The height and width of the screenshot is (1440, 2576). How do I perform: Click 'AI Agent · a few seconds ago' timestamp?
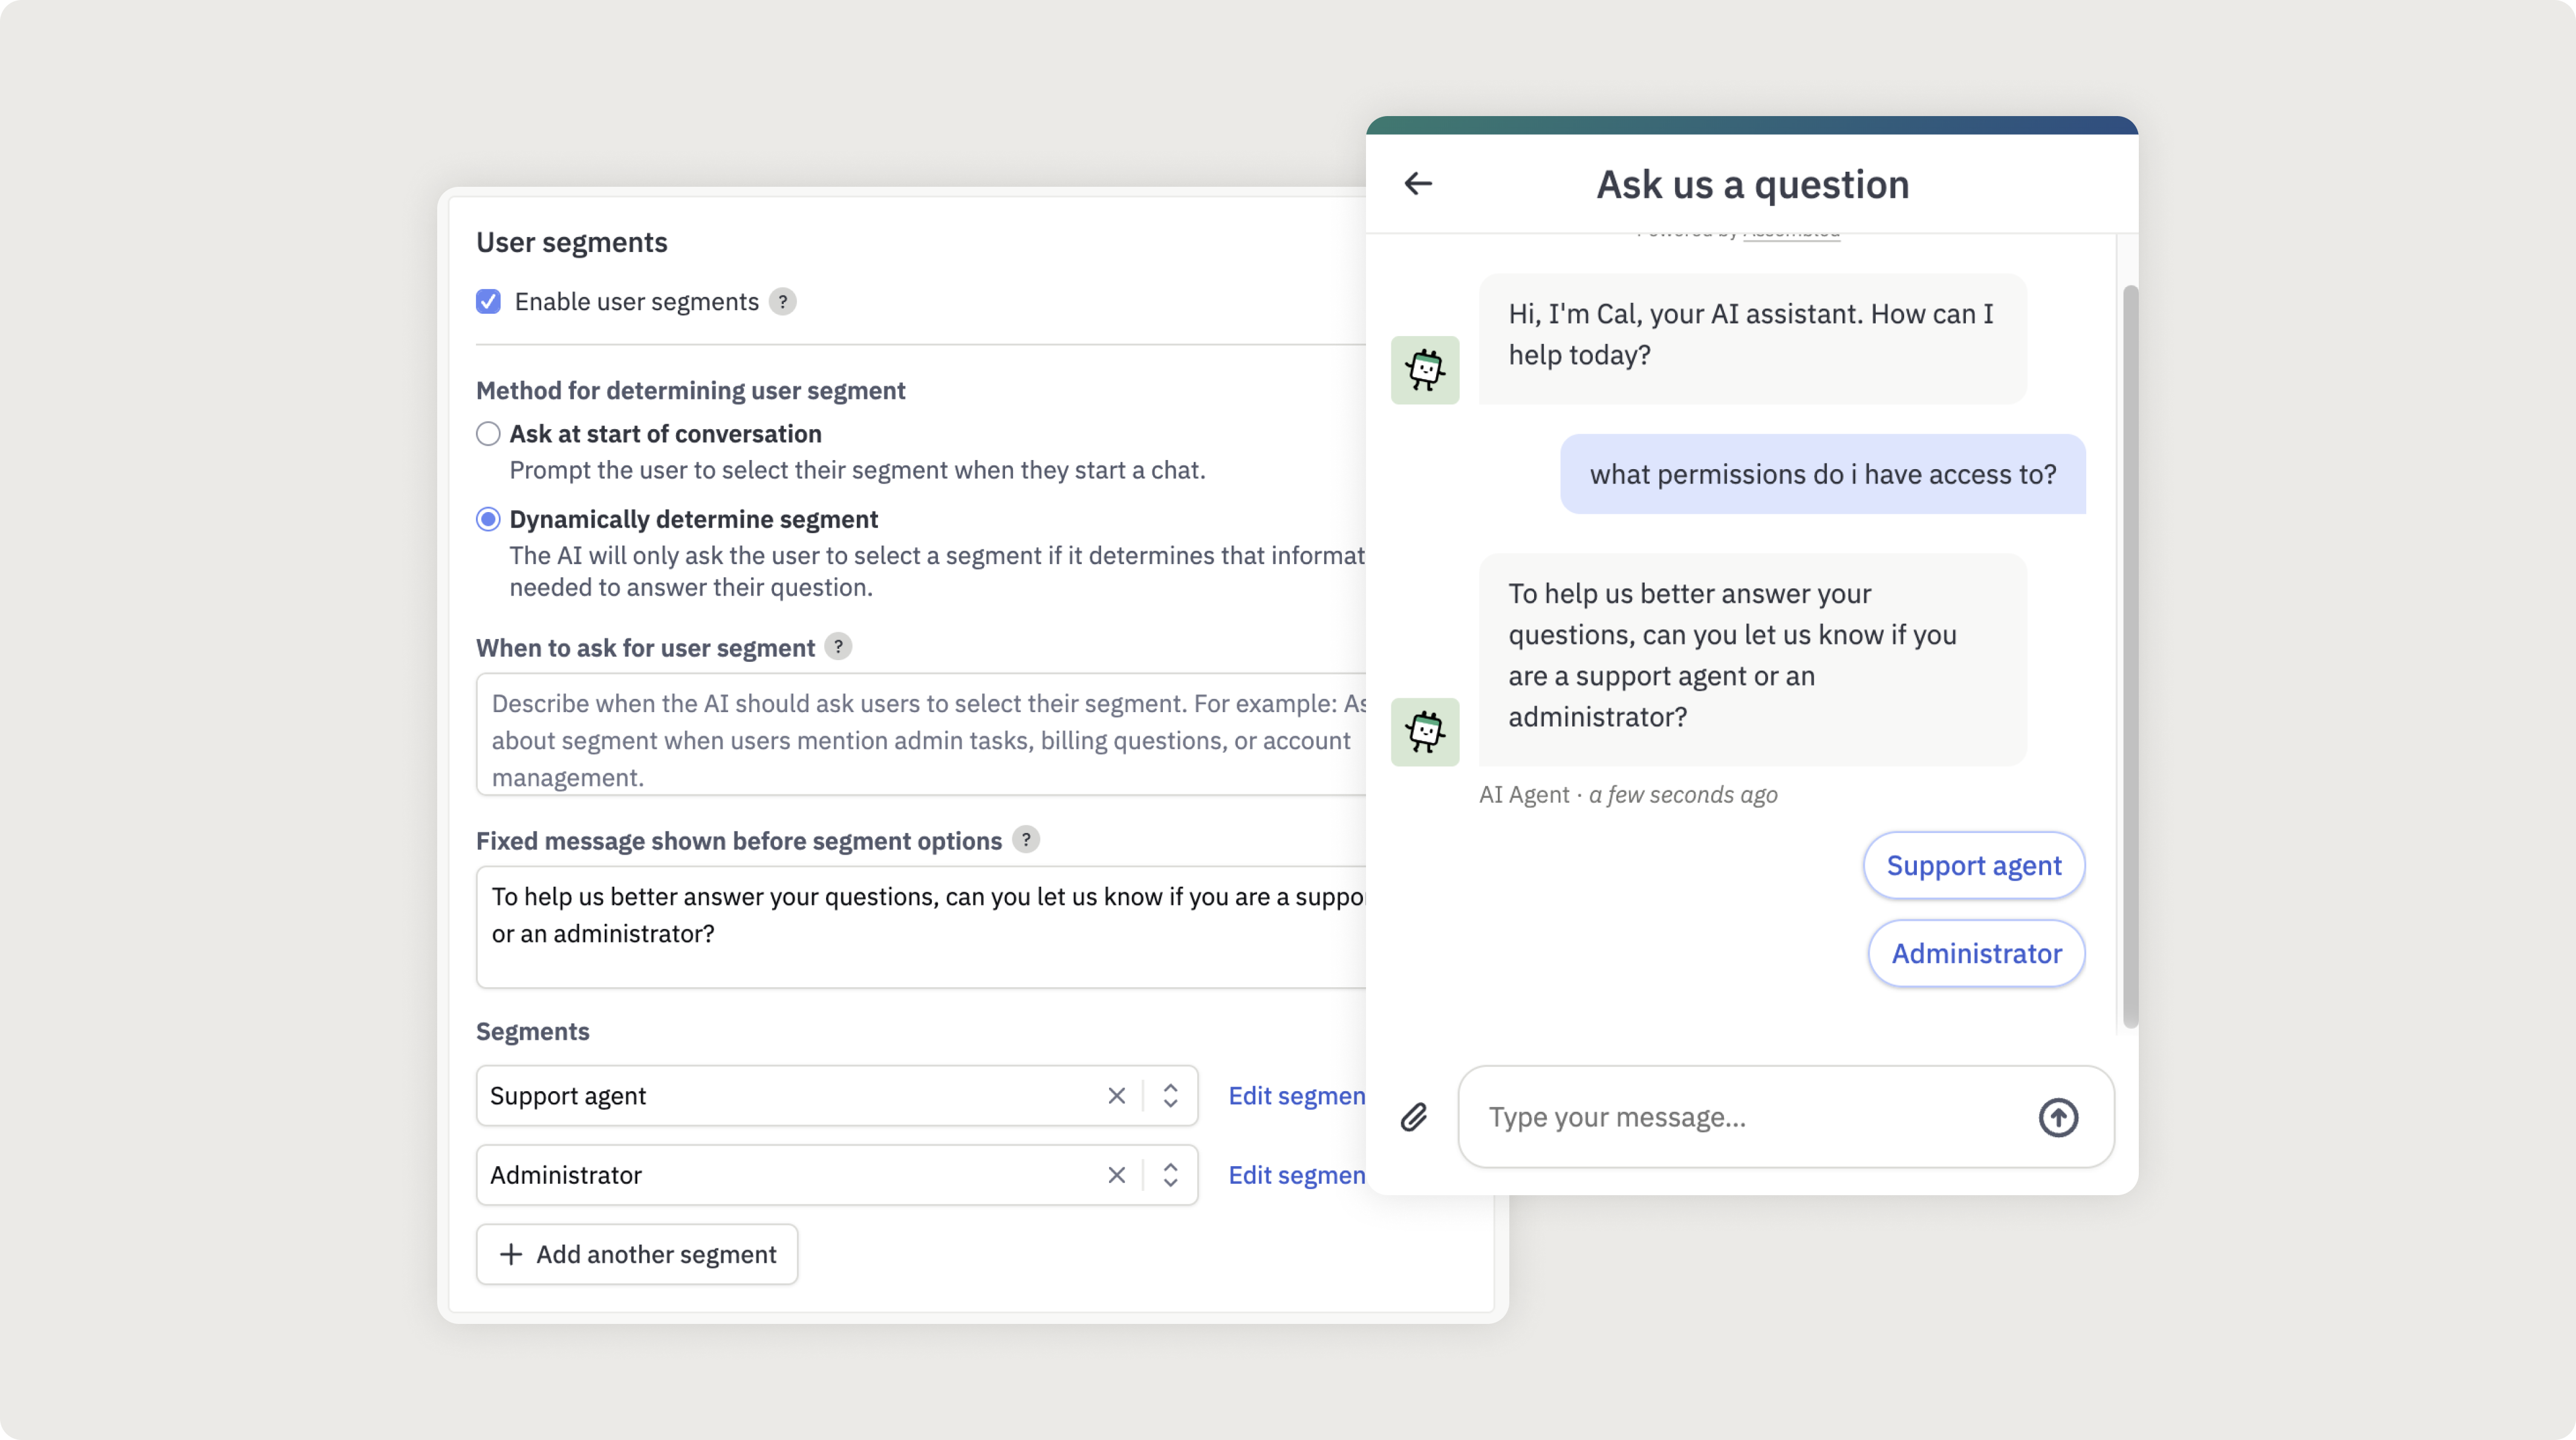pos(1628,795)
